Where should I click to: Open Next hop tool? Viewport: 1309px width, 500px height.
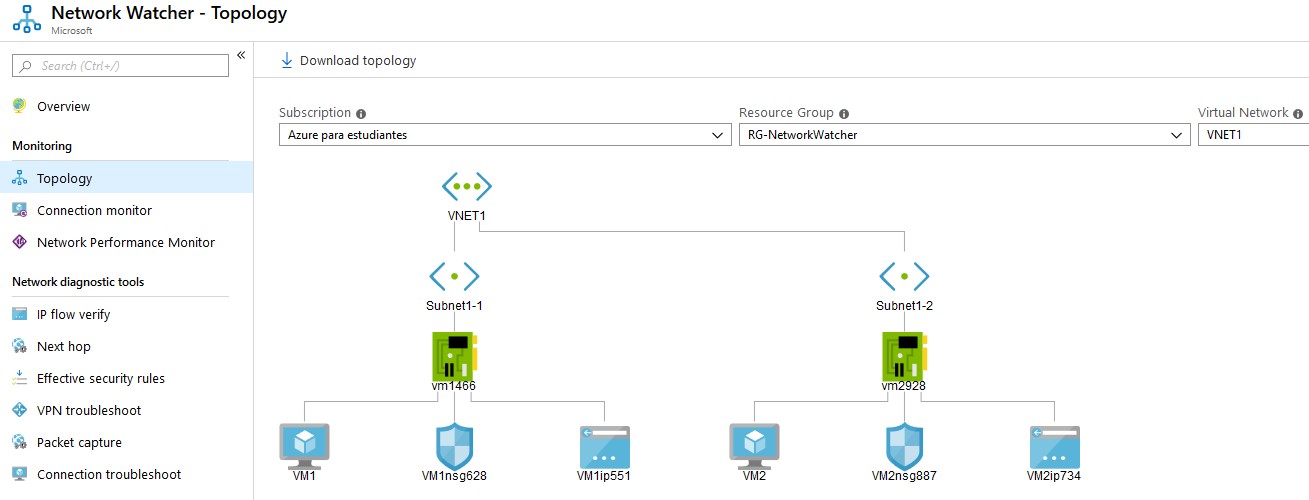126,346
